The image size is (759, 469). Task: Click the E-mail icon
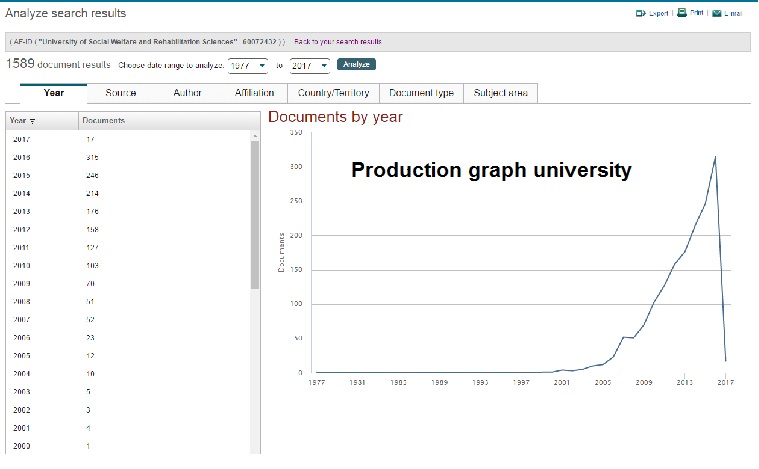point(718,13)
